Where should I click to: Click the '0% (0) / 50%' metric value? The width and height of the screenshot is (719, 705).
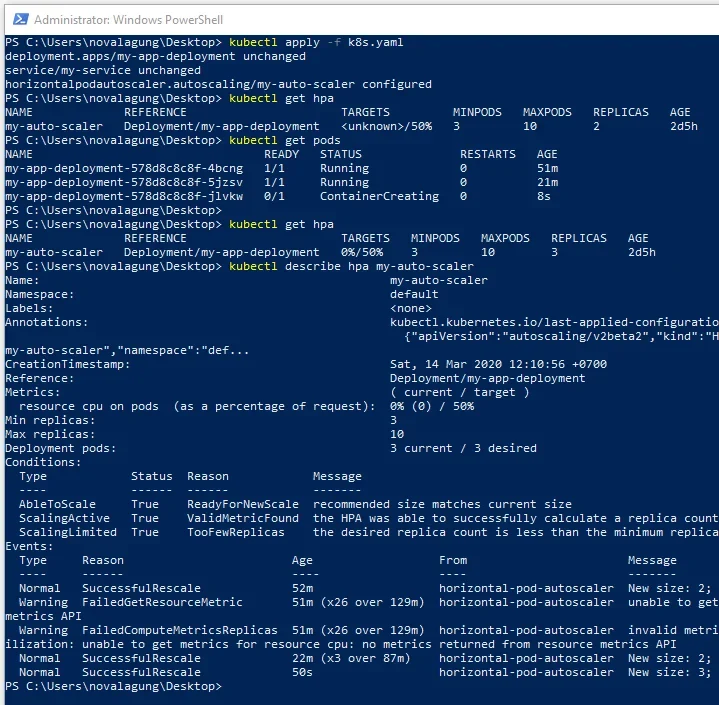tap(431, 406)
